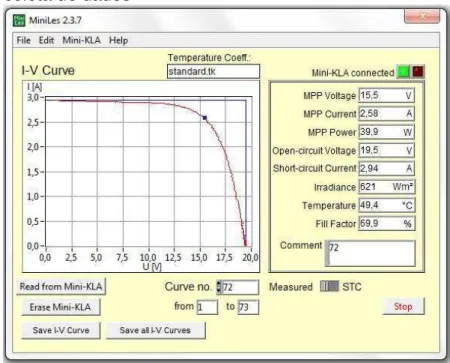This screenshot has height=363, width=450.
Task: Click the Curve no. stepper arrows
Action: click(x=219, y=287)
